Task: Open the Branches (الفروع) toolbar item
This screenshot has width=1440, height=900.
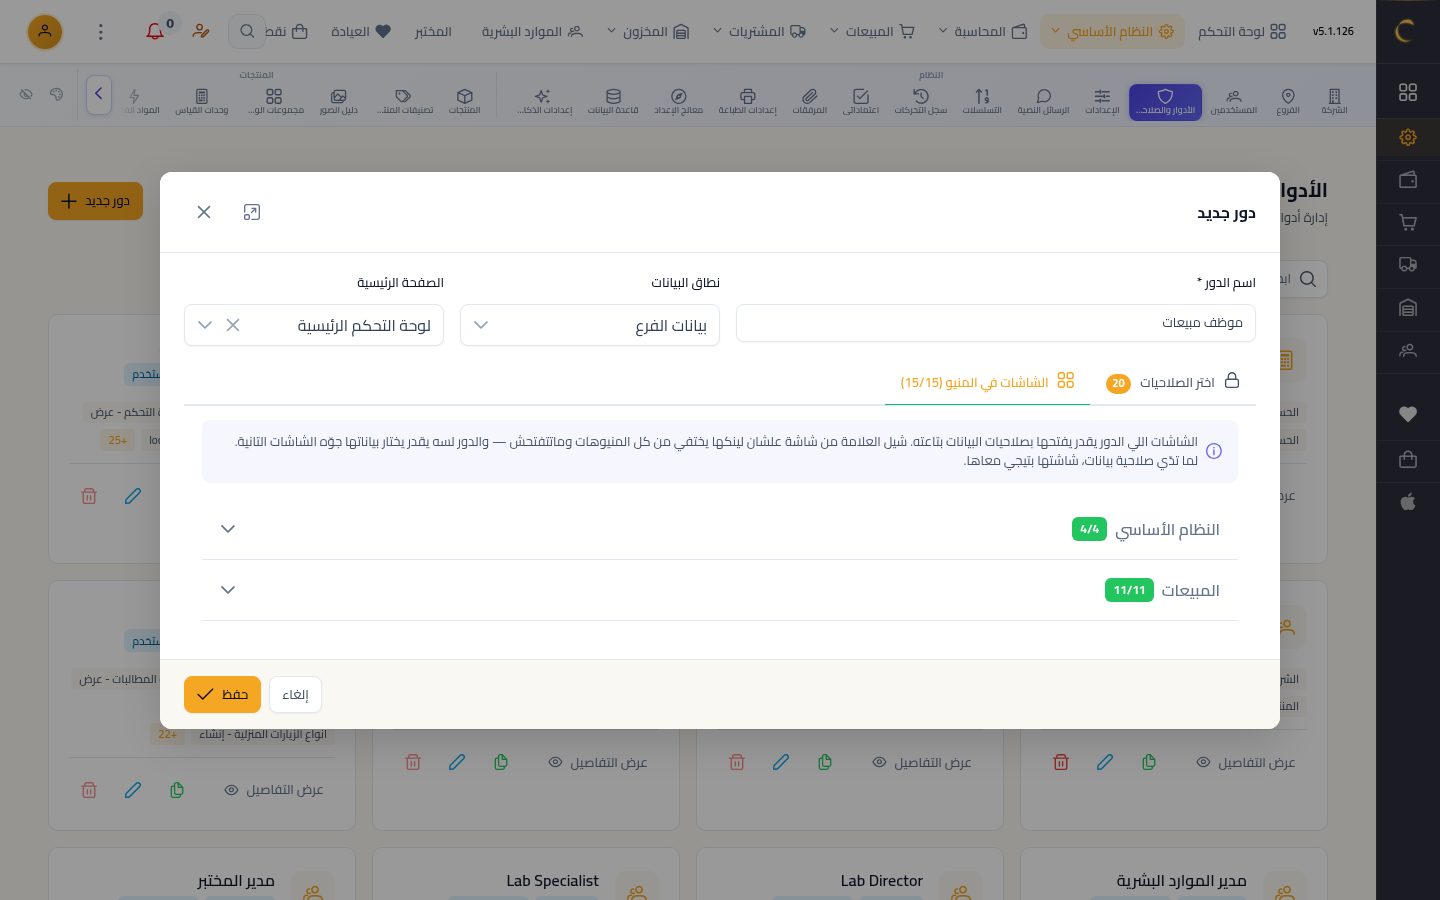Action: [x=1288, y=101]
